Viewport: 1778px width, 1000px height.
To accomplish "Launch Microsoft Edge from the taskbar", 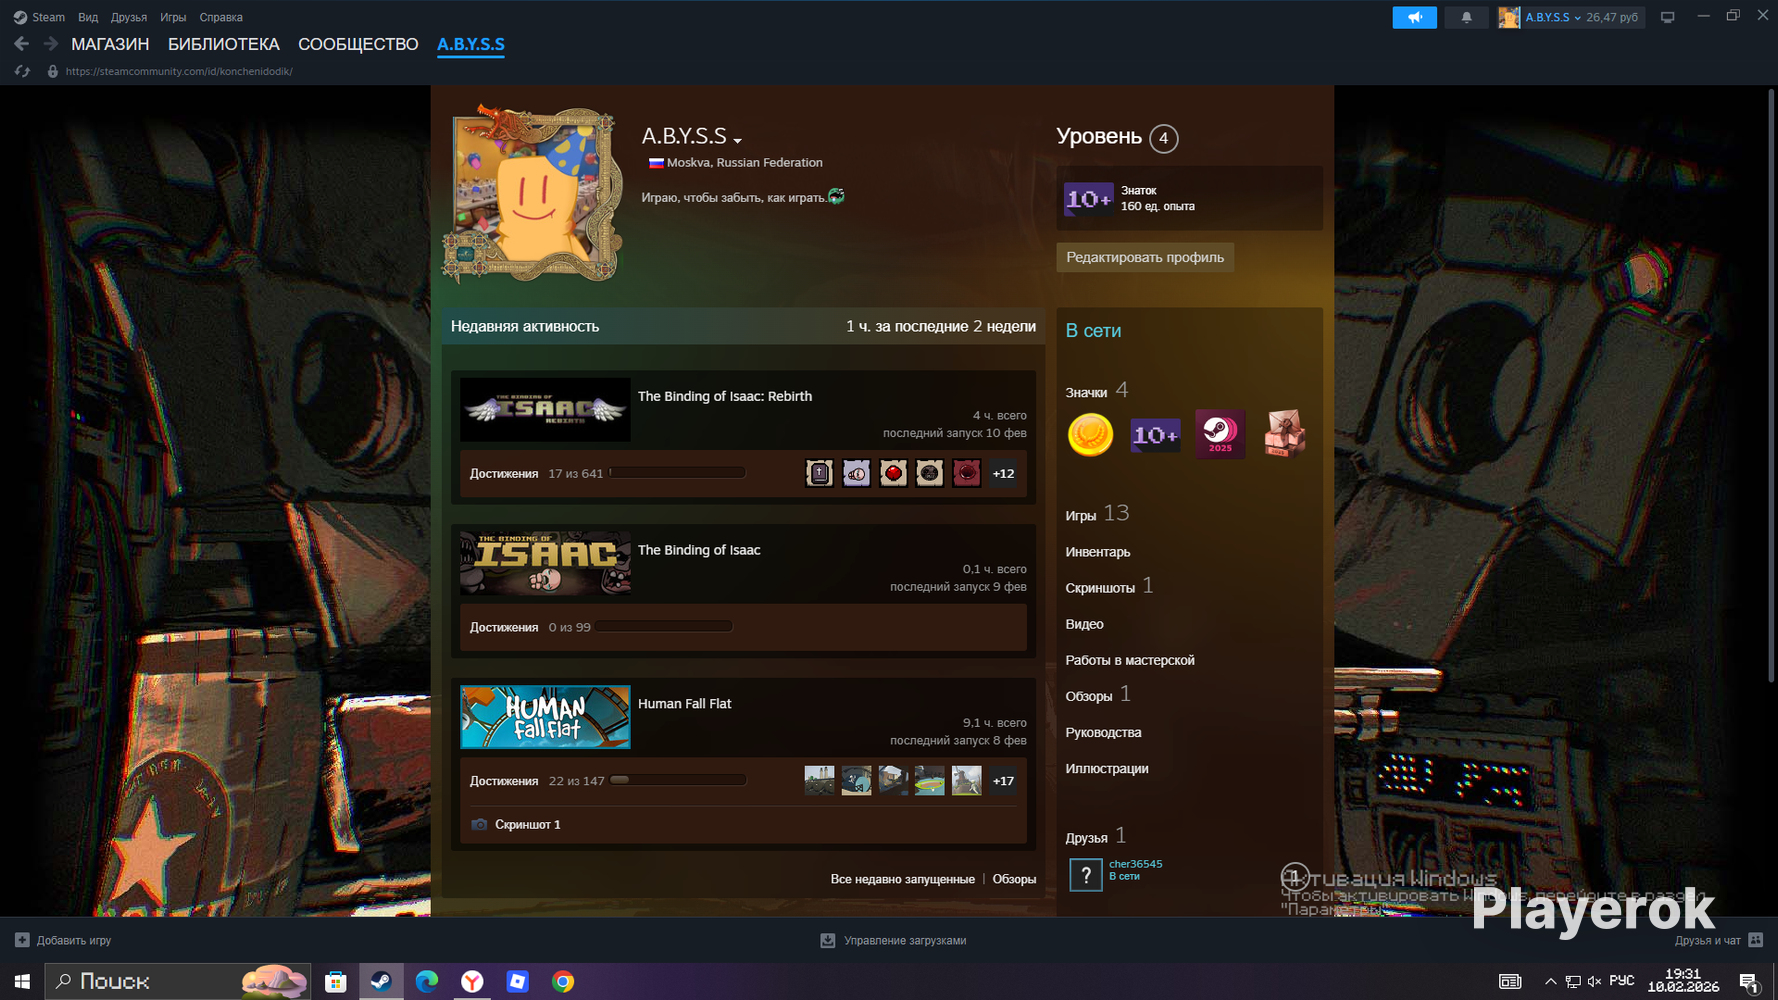I will click(x=427, y=982).
